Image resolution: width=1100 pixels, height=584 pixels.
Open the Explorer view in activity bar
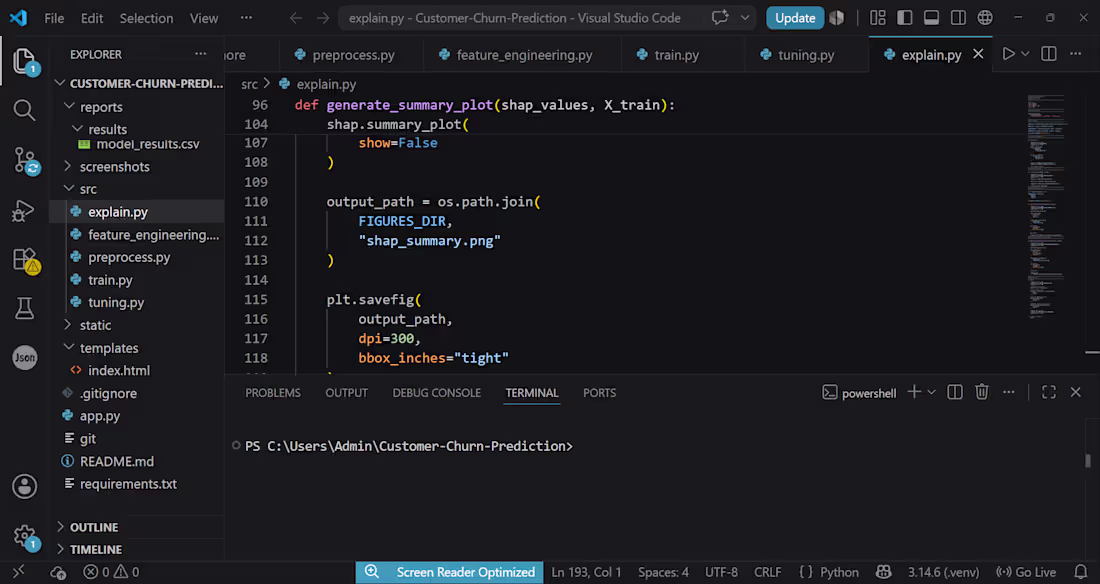(24, 61)
